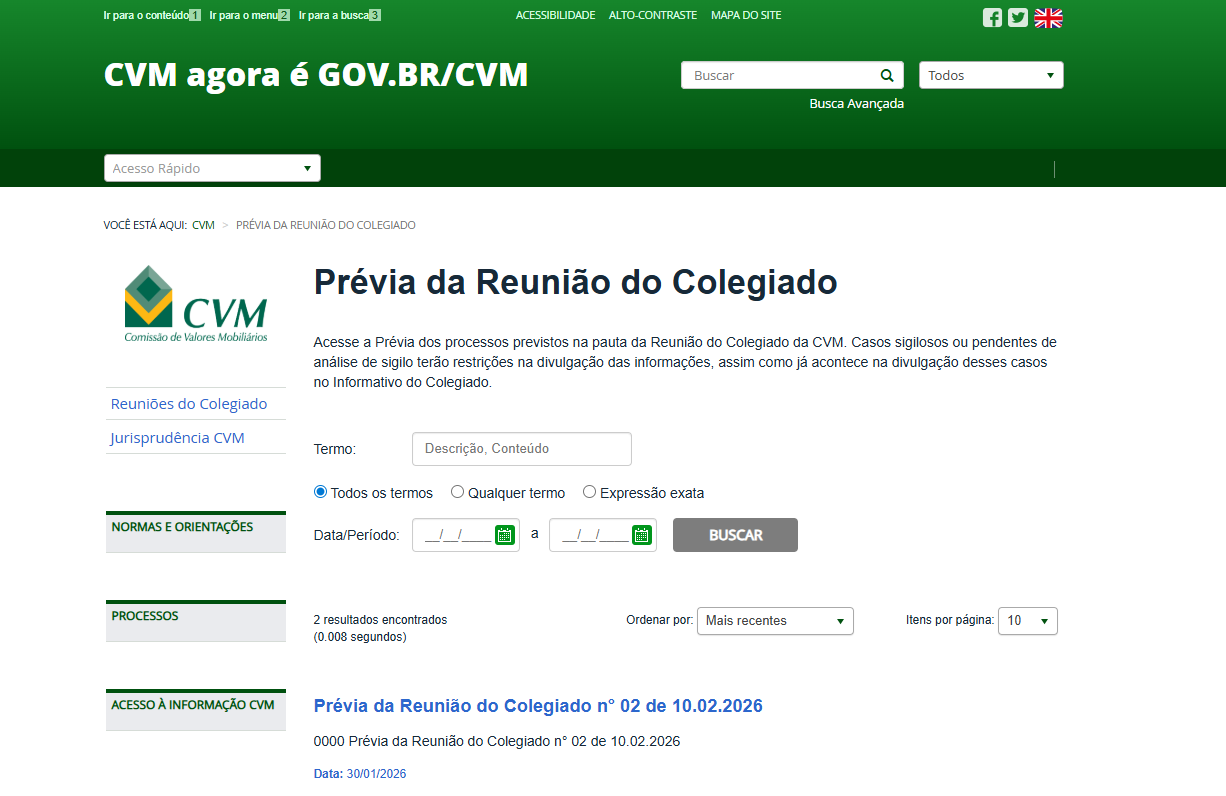Viewport: 1226px width, 796px height.
Task: Open the CVM Twitter icon
Action: [x=1018, y=17]
